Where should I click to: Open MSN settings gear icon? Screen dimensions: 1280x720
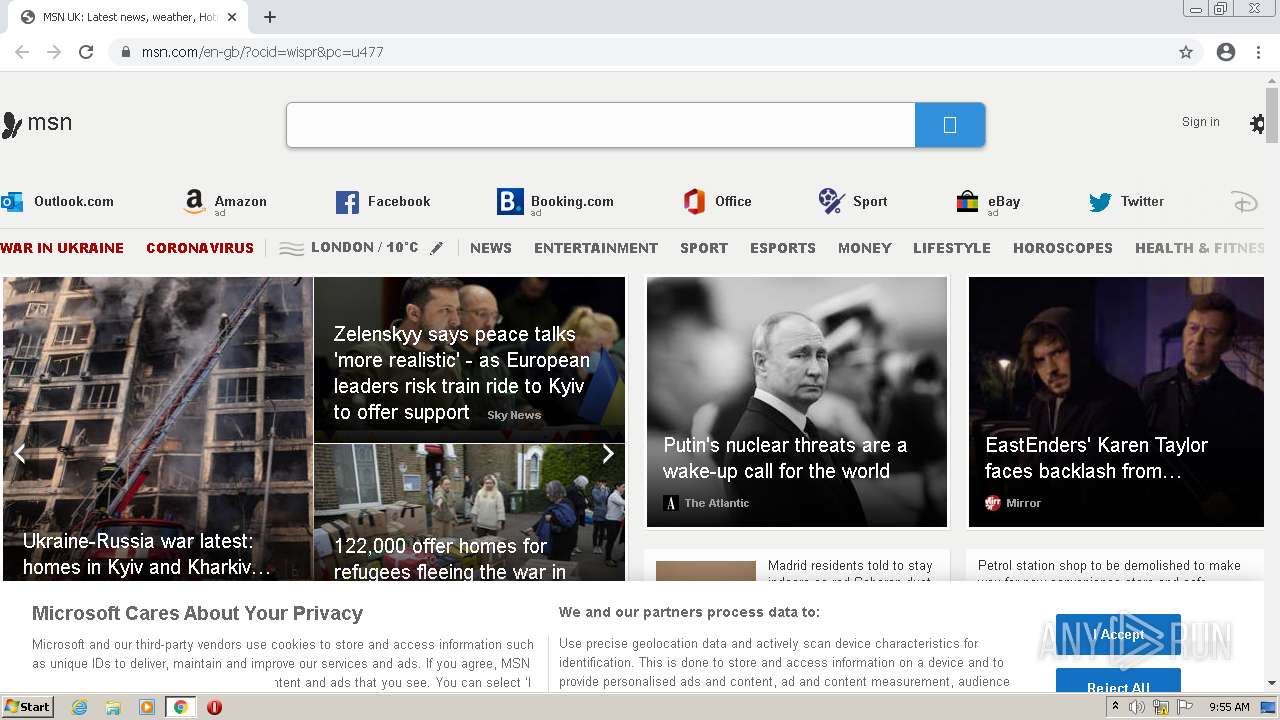click(x=1257, y=124)
